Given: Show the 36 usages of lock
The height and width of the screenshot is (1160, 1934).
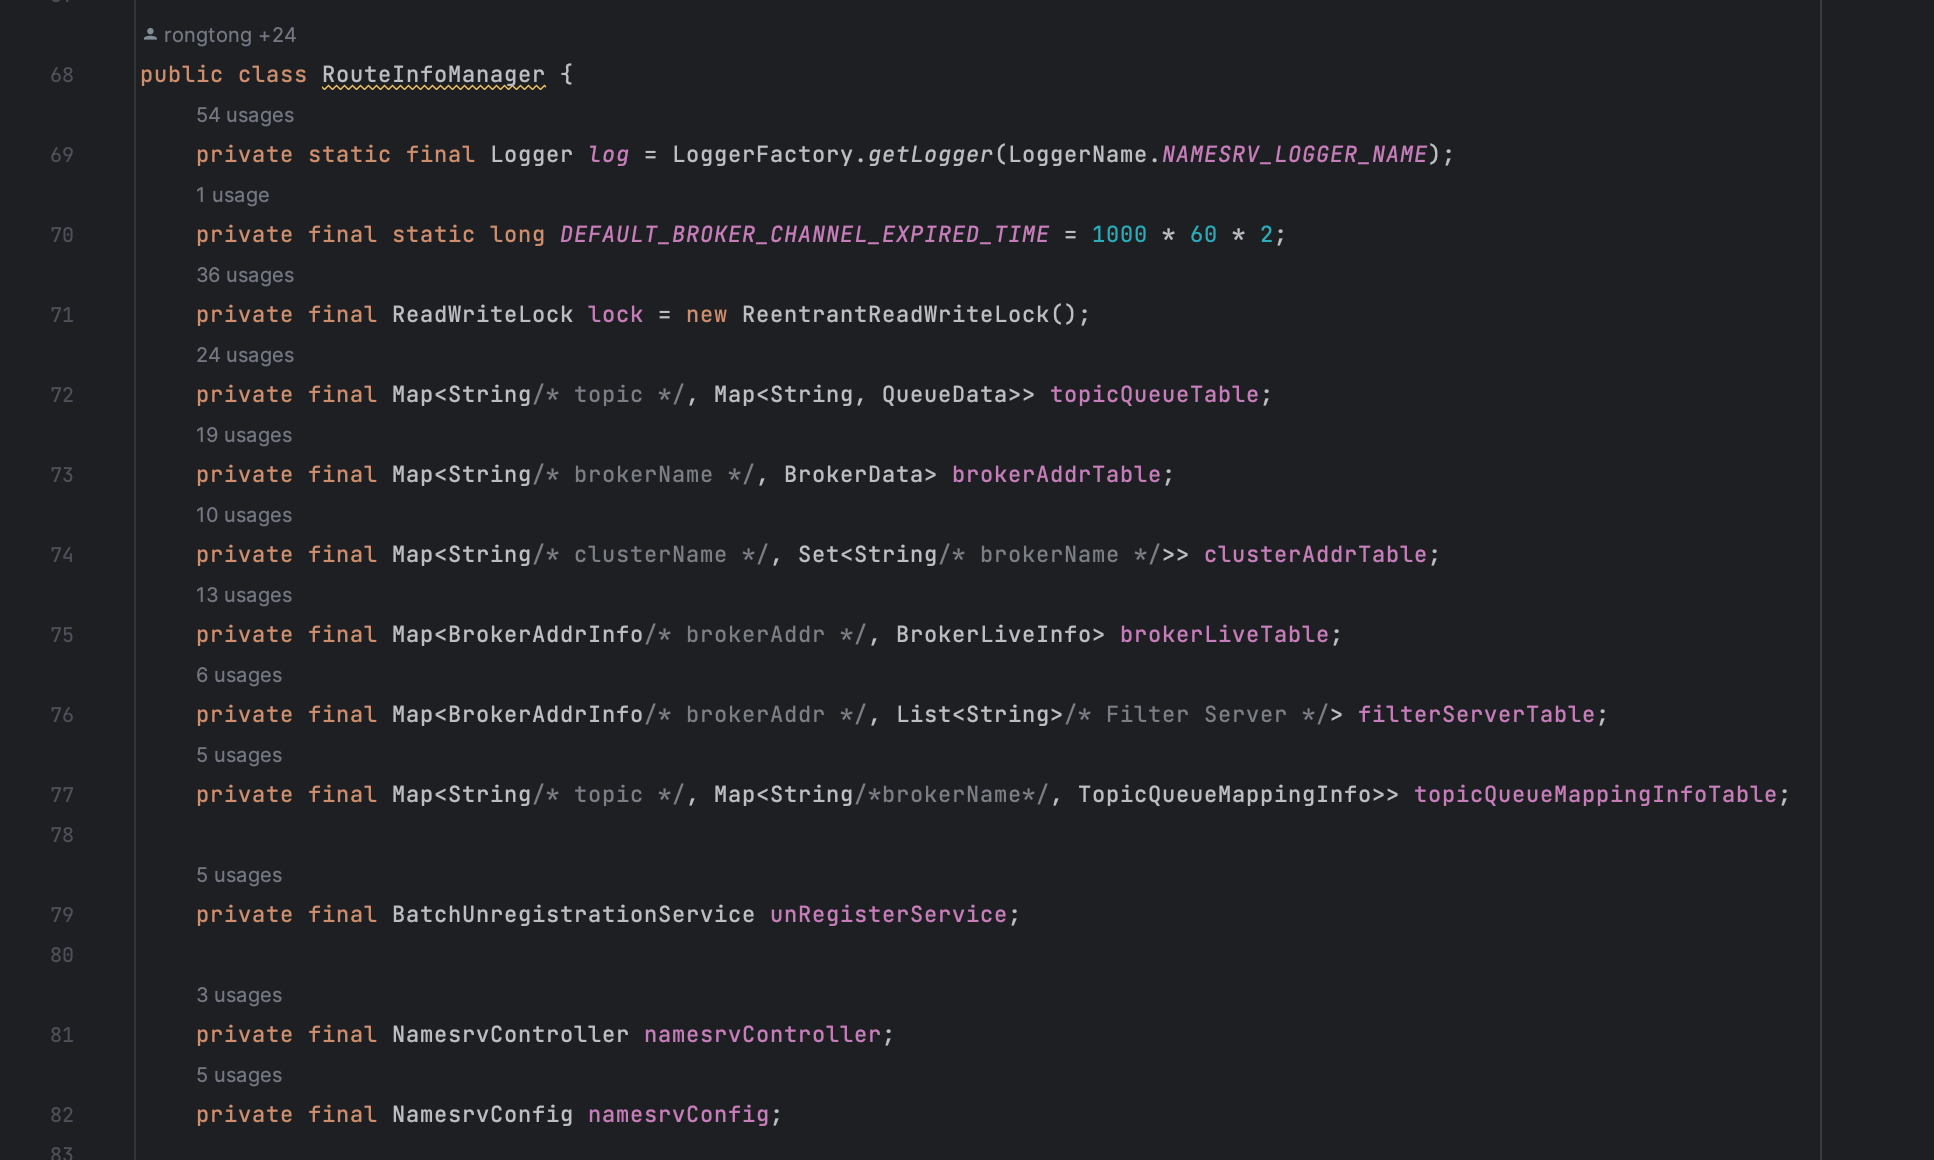Looking at the screenshot, I should click(245, 275).
